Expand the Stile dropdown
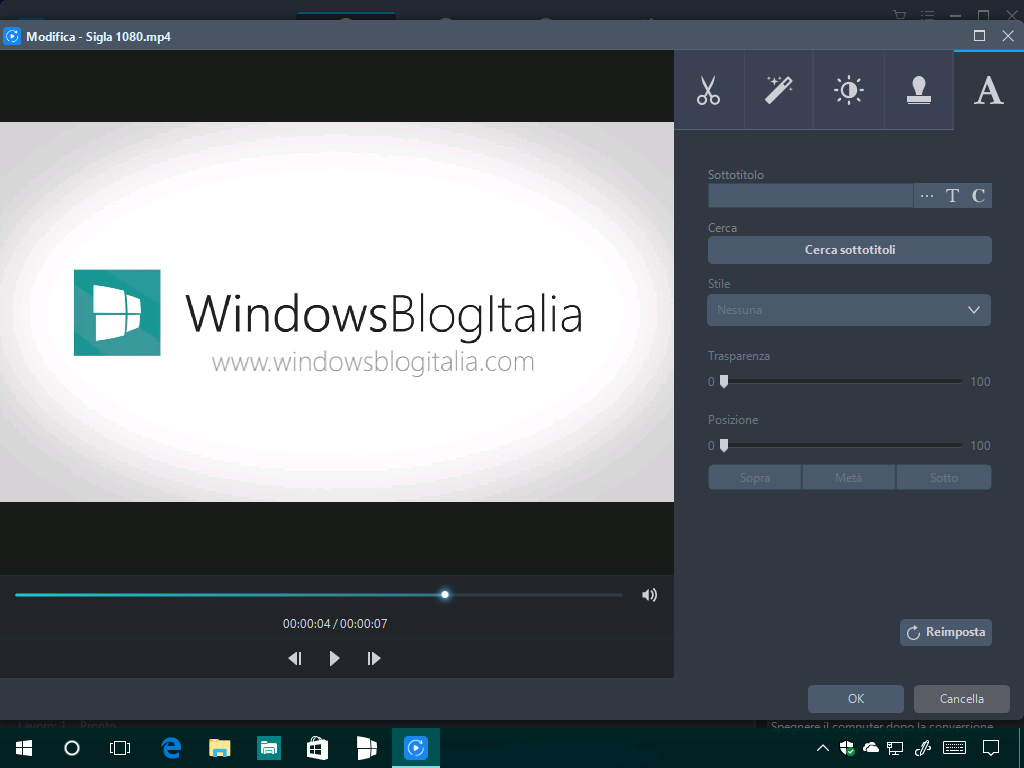Image resolution: width=1024 pixels, height=768 pixels. (849, 310)
